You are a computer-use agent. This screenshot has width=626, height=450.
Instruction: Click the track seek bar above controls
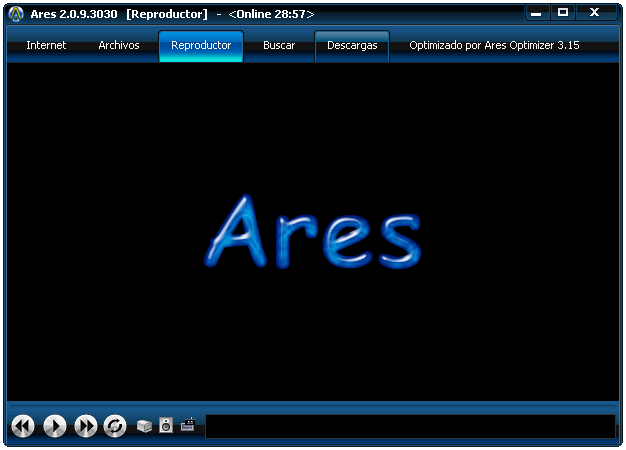coord(313,407)
